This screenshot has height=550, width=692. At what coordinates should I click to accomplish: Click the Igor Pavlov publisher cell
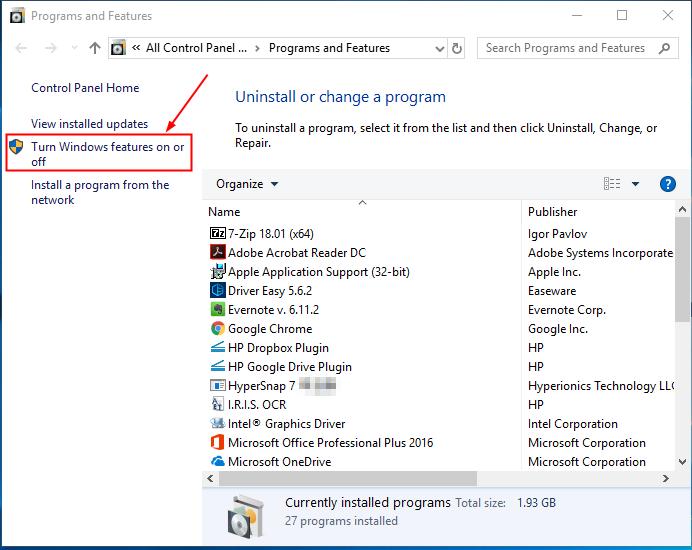click(557, 234)
